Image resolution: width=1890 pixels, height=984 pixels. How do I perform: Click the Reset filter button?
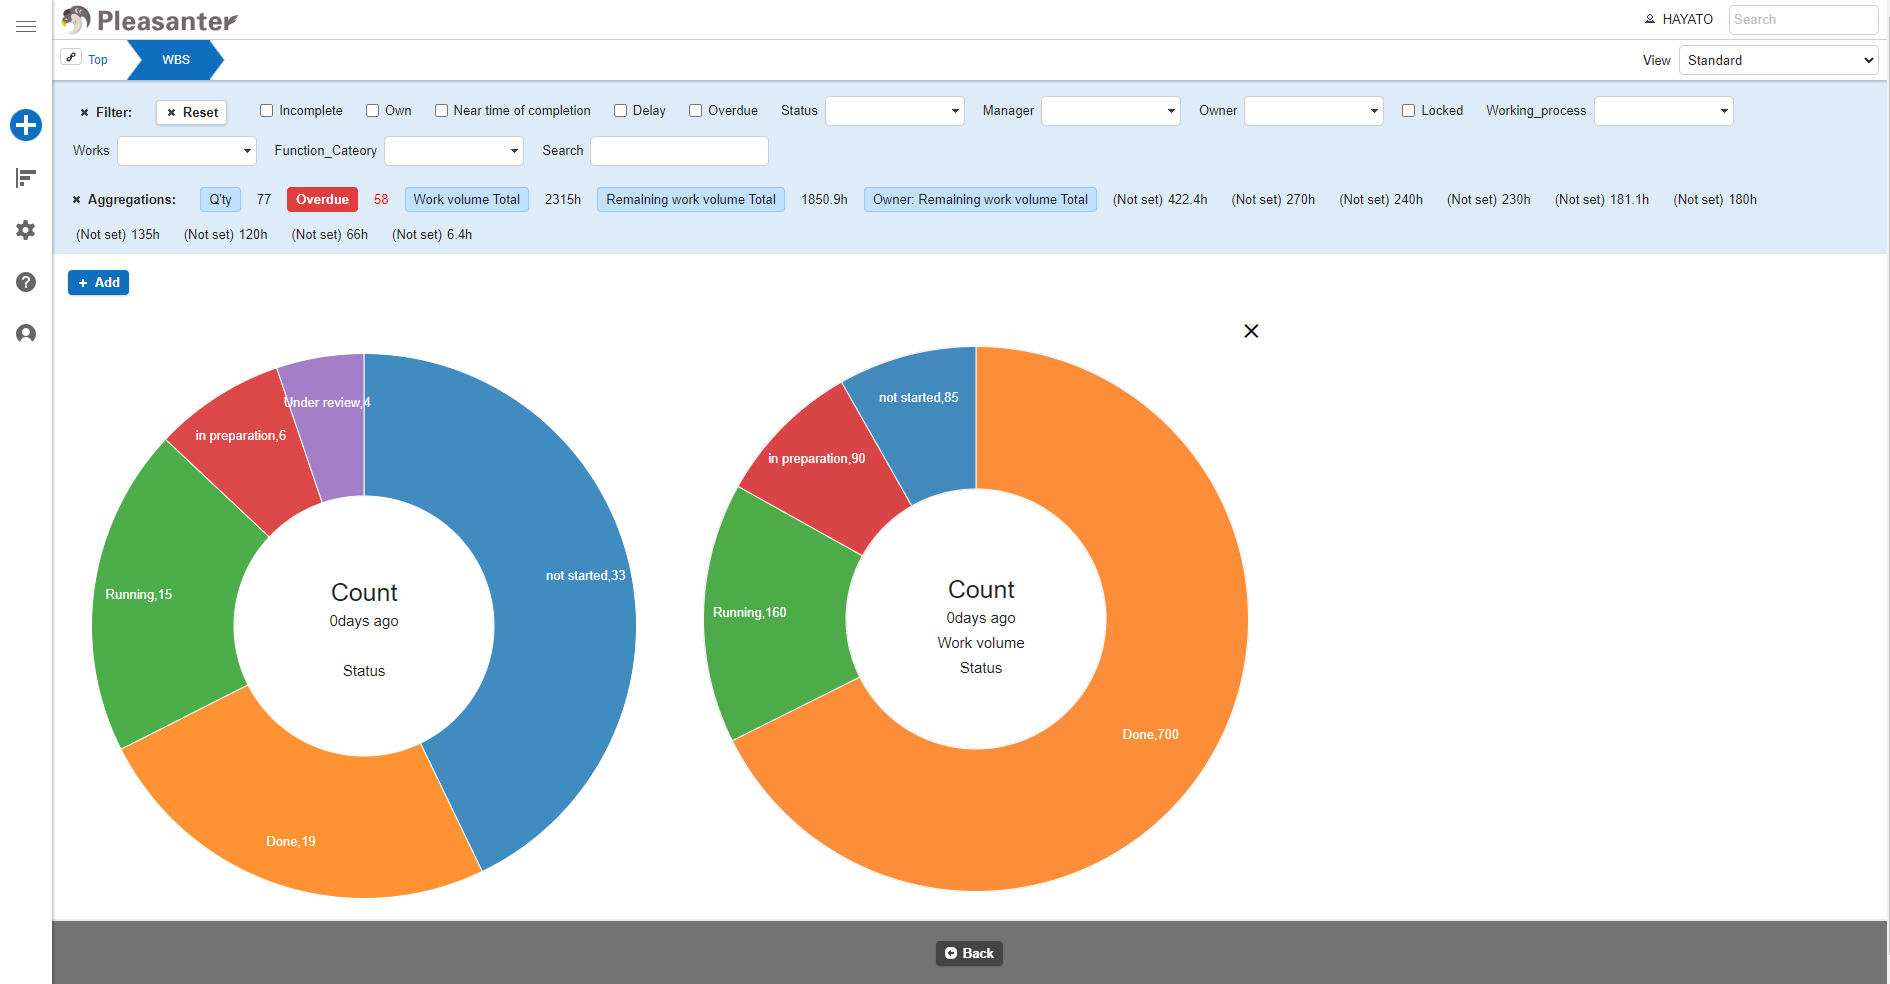coord(192,113)
